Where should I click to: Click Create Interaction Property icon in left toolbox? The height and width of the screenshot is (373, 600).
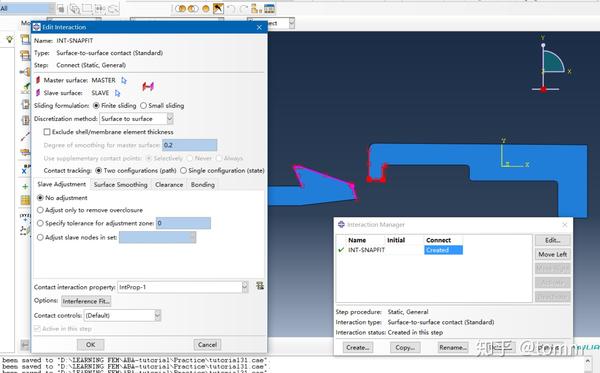(25, 55)
